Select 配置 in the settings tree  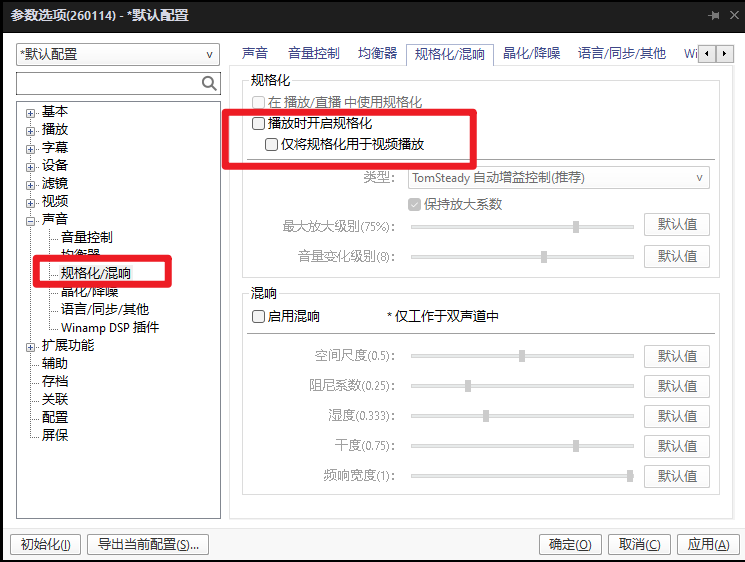55,418
